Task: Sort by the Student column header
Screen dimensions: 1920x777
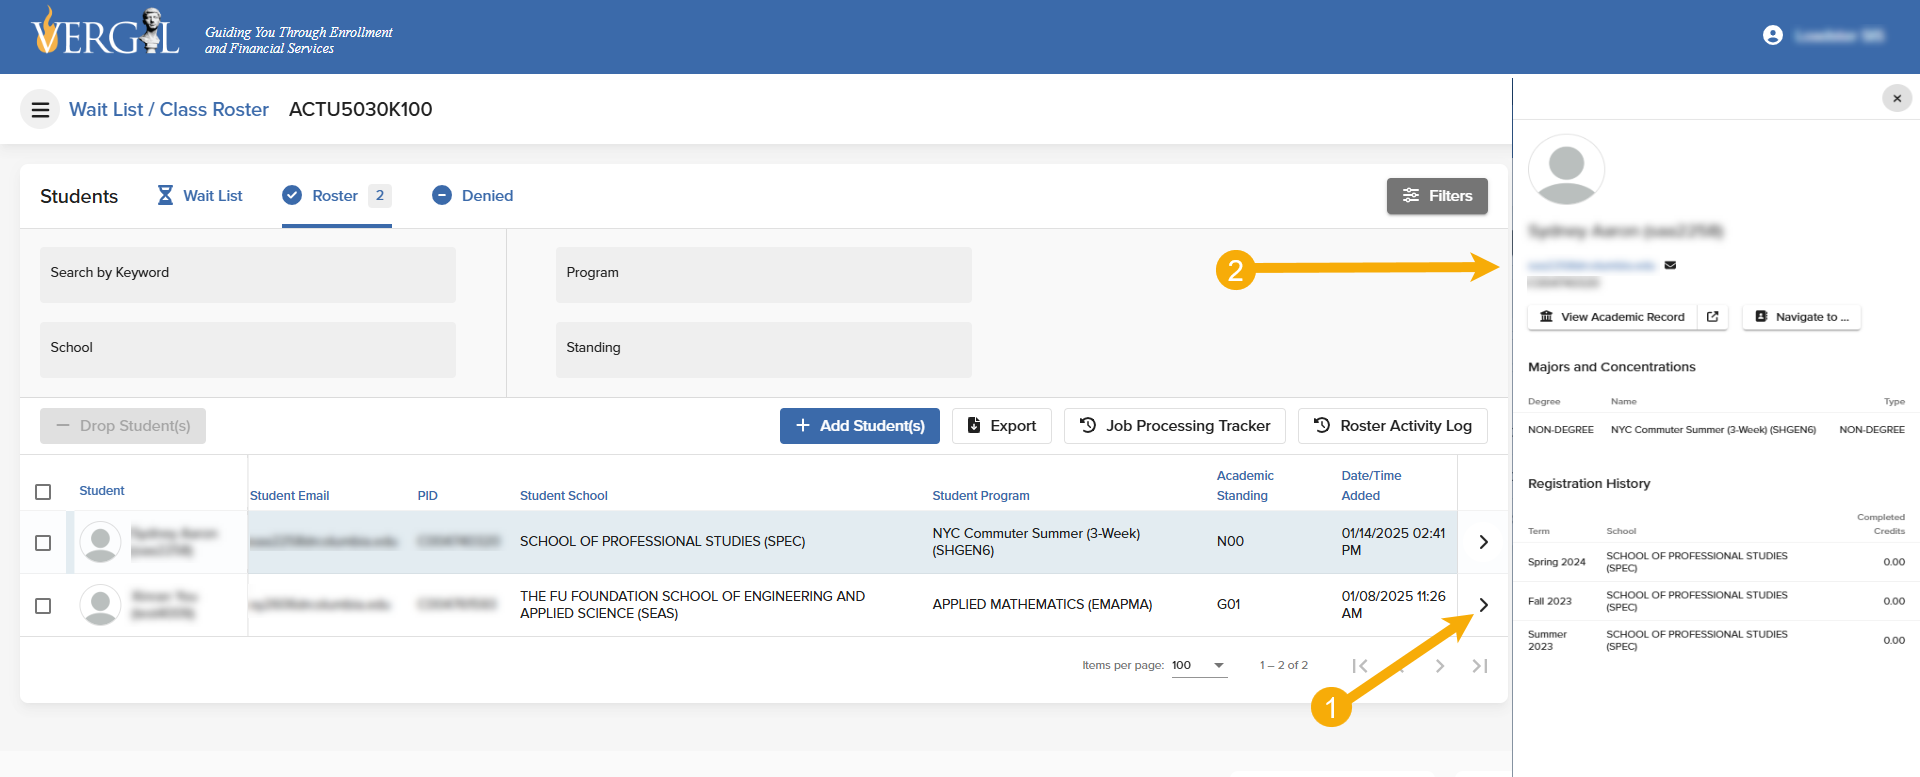Action: pos(102,491)
